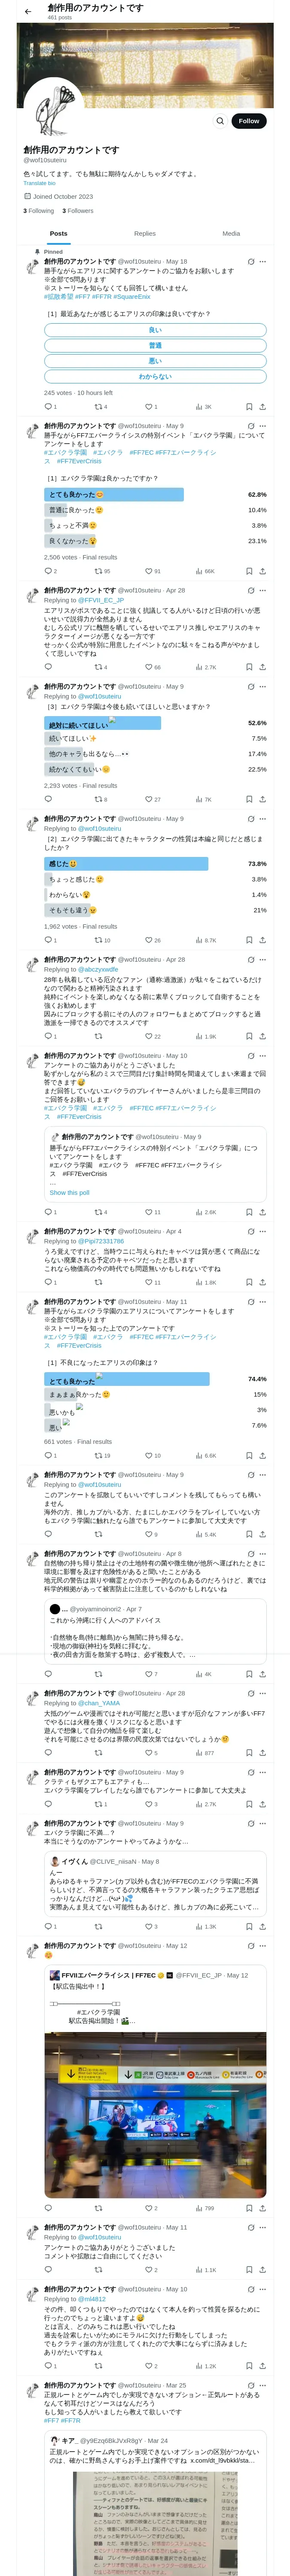This screenshot has width=290, height=2576.
Task: Switch to the Replies tab
Action: point(145,234)
